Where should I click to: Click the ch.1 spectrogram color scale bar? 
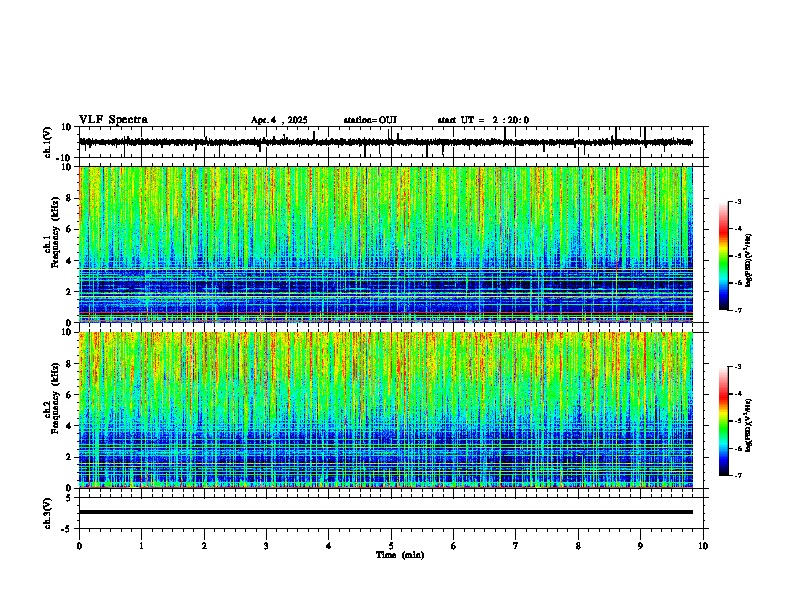[x=723, y=256]
